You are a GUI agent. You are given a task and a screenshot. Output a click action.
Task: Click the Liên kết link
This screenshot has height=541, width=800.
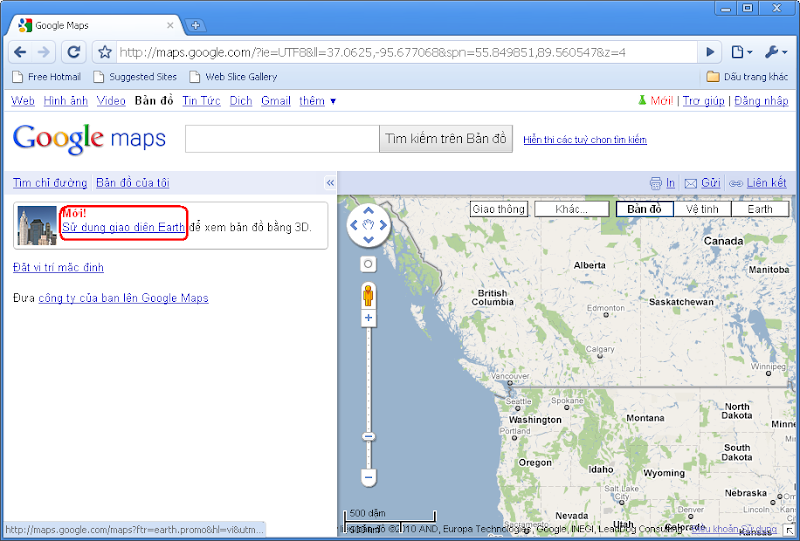(x=766, y=183)
